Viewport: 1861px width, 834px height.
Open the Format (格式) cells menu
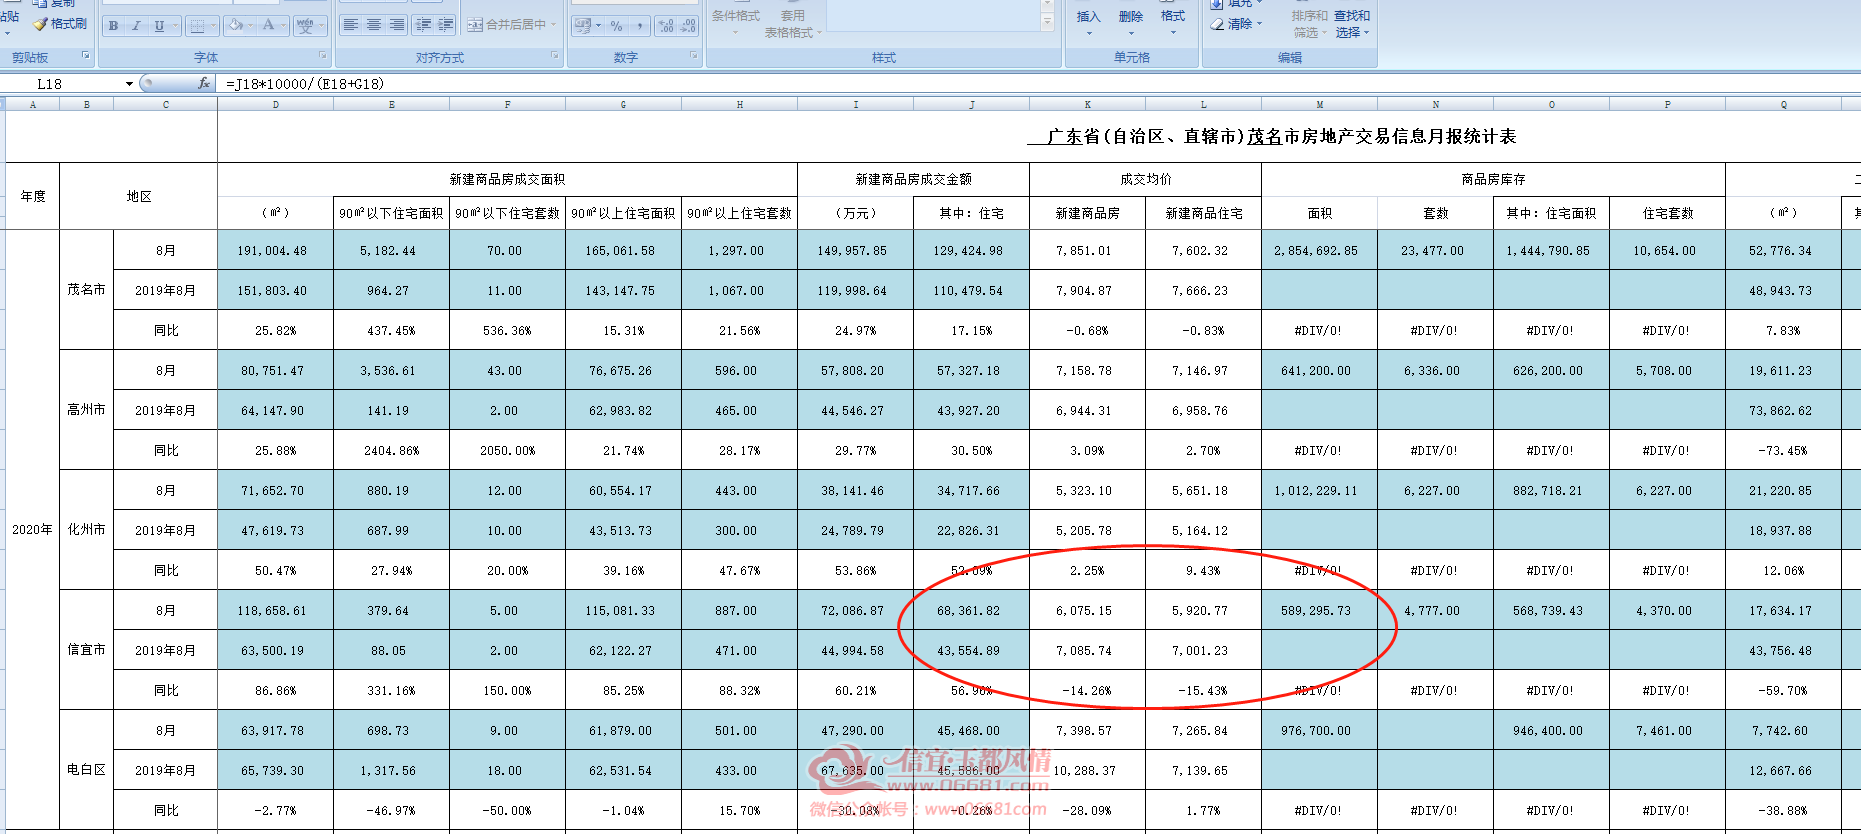click(x=1173, y=23)
